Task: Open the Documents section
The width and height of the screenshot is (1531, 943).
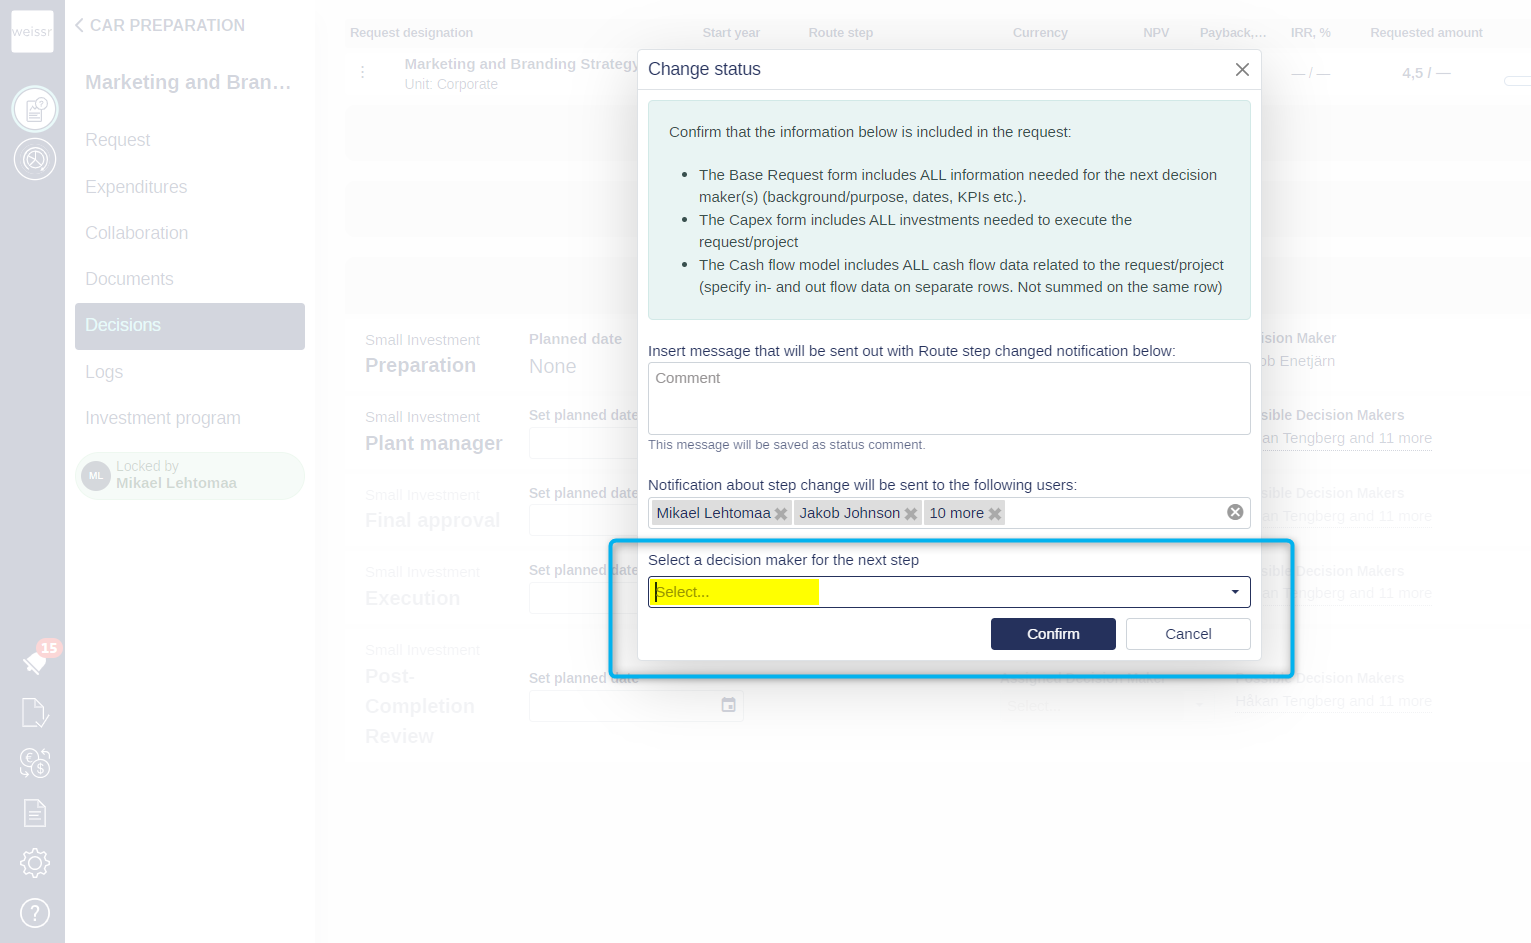Action: [129, 279]
